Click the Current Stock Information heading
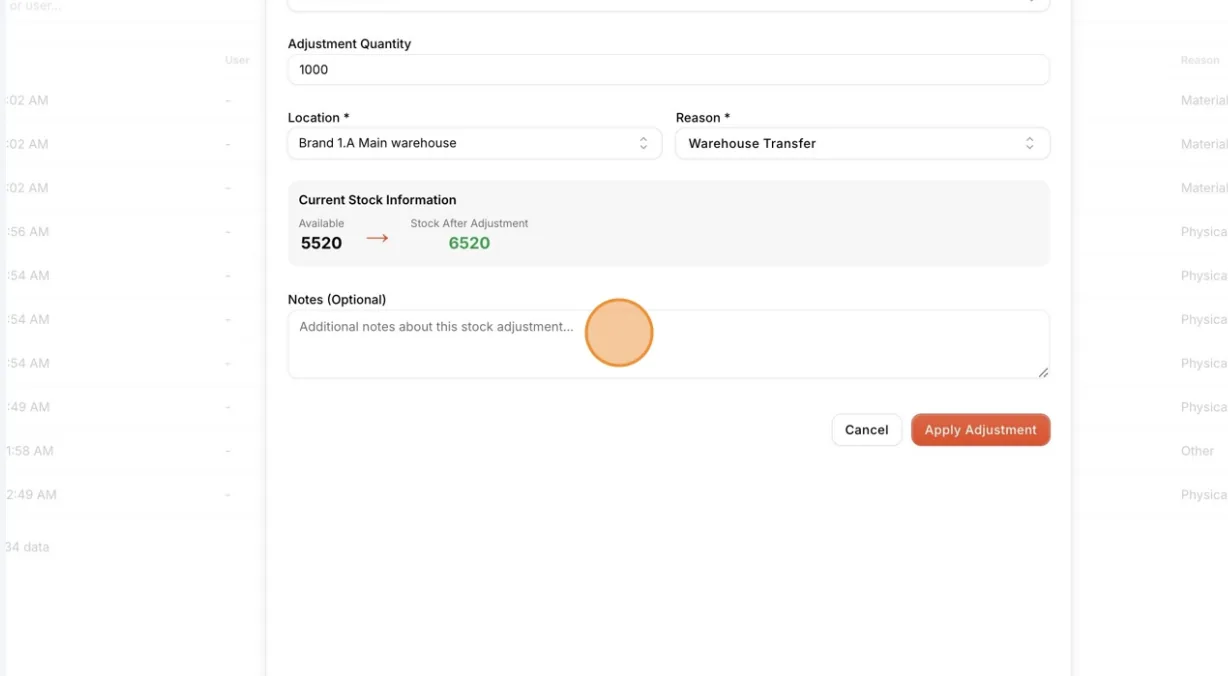Viewport: 1228px width, 676px height. click(x=377, y=200)
